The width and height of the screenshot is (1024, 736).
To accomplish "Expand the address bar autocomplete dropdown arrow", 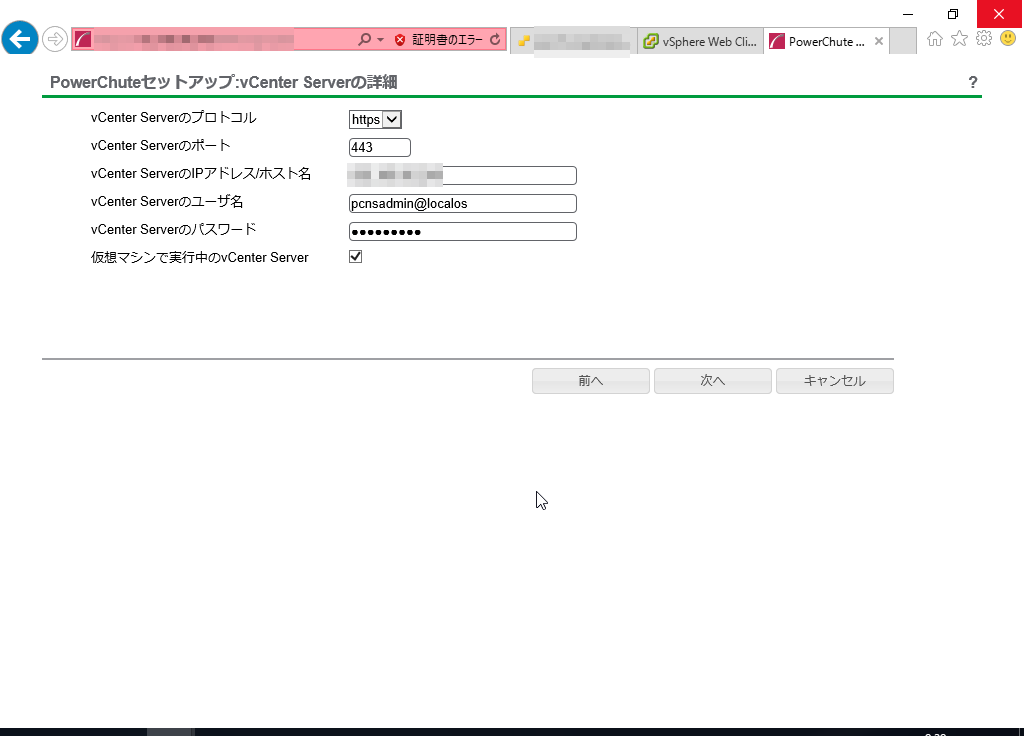I will click(381, 40).
